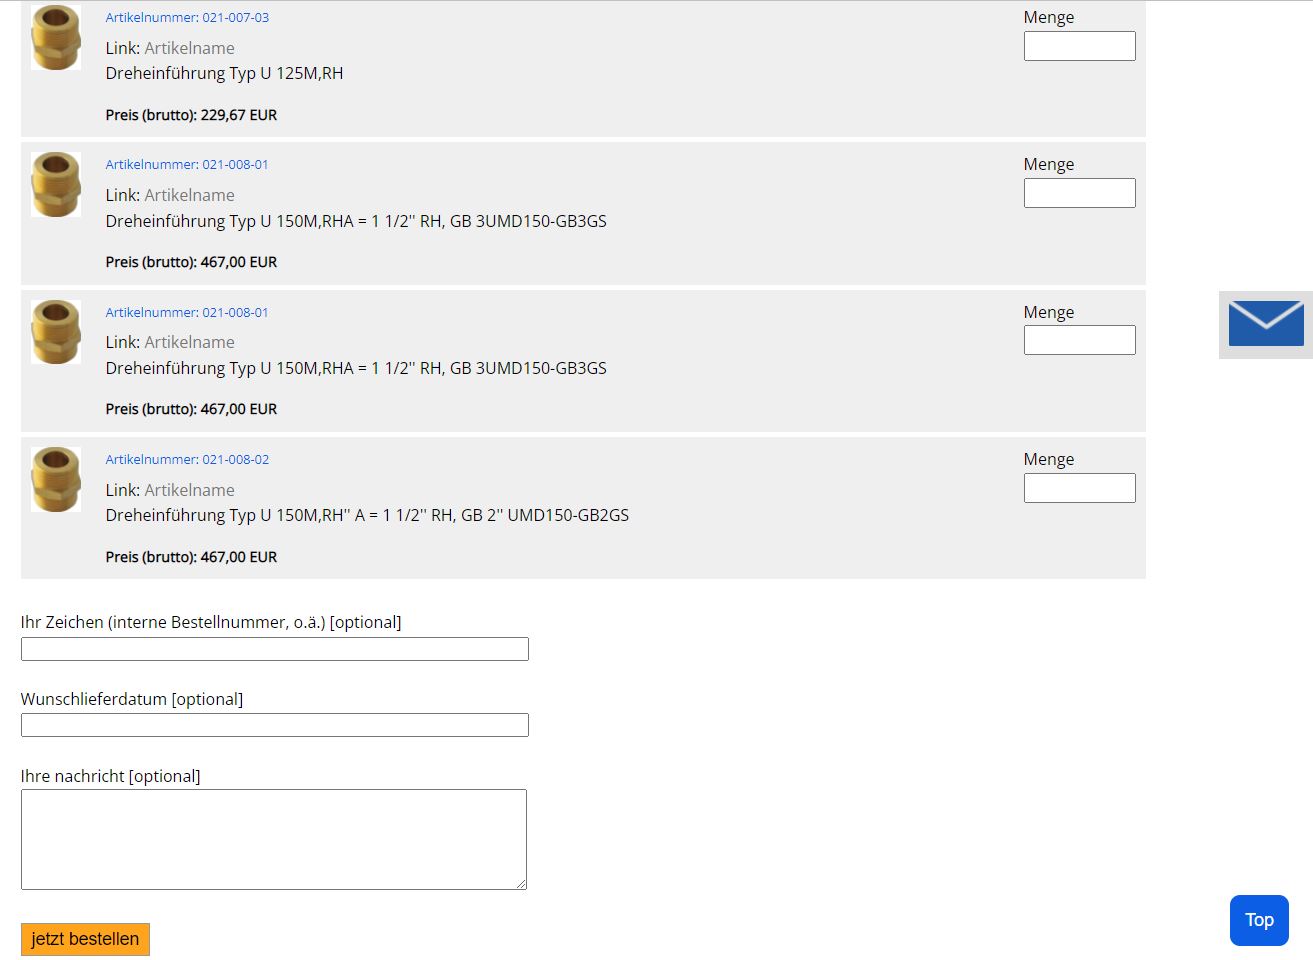Click the Ihr Zeichen reference input field
Screen dimensions: 1313x960
click(x=274, y=649)
